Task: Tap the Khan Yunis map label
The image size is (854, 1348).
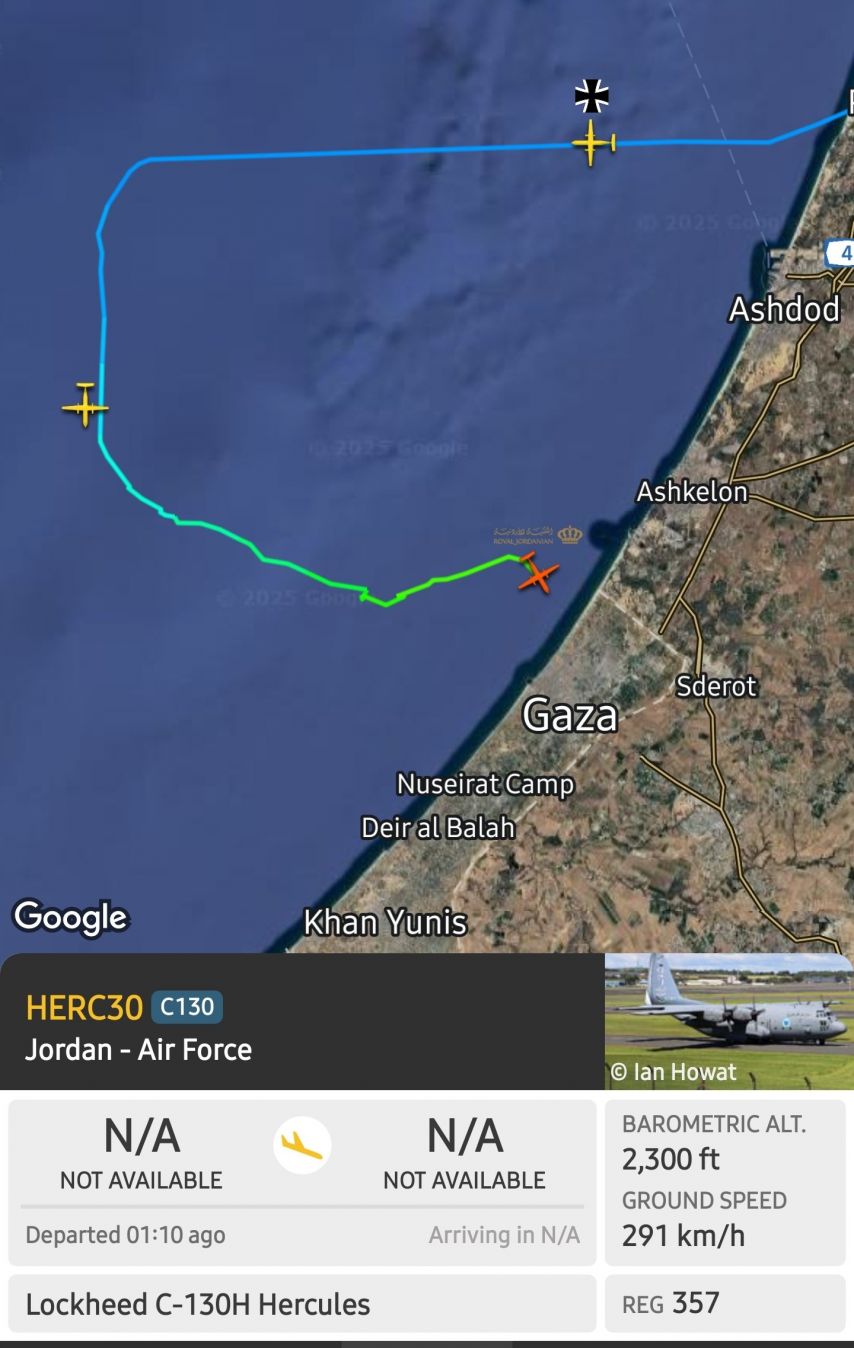Action: pyautogui.click(x=385, y=921)
